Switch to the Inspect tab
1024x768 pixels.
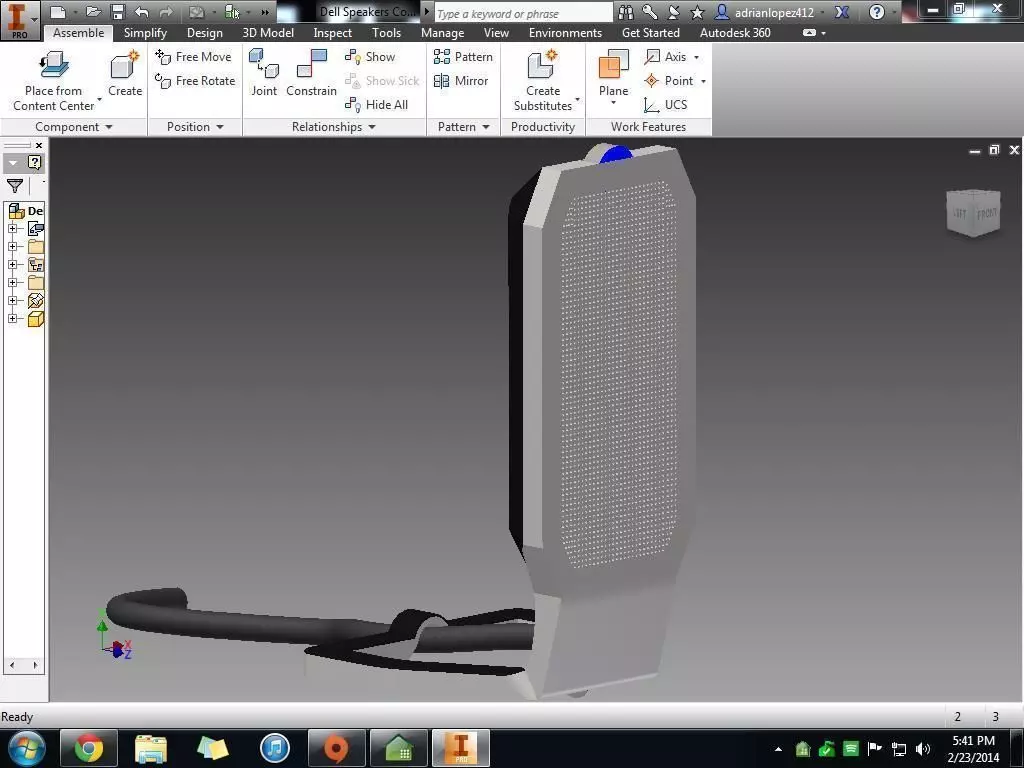pyautogui.click(x=332, y=33)
